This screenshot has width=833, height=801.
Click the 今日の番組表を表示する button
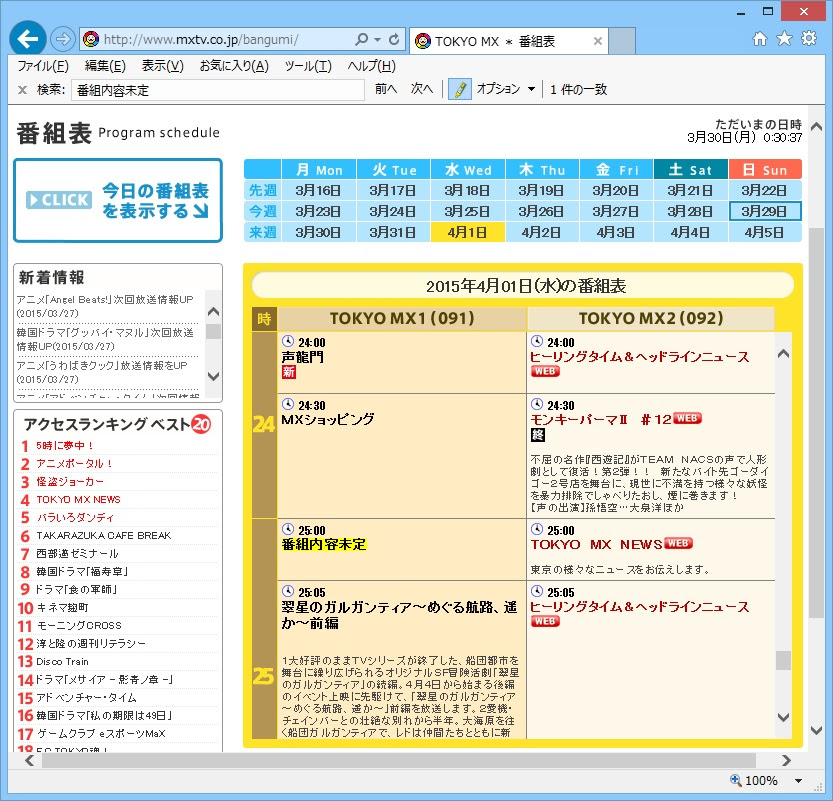(118, 200)
